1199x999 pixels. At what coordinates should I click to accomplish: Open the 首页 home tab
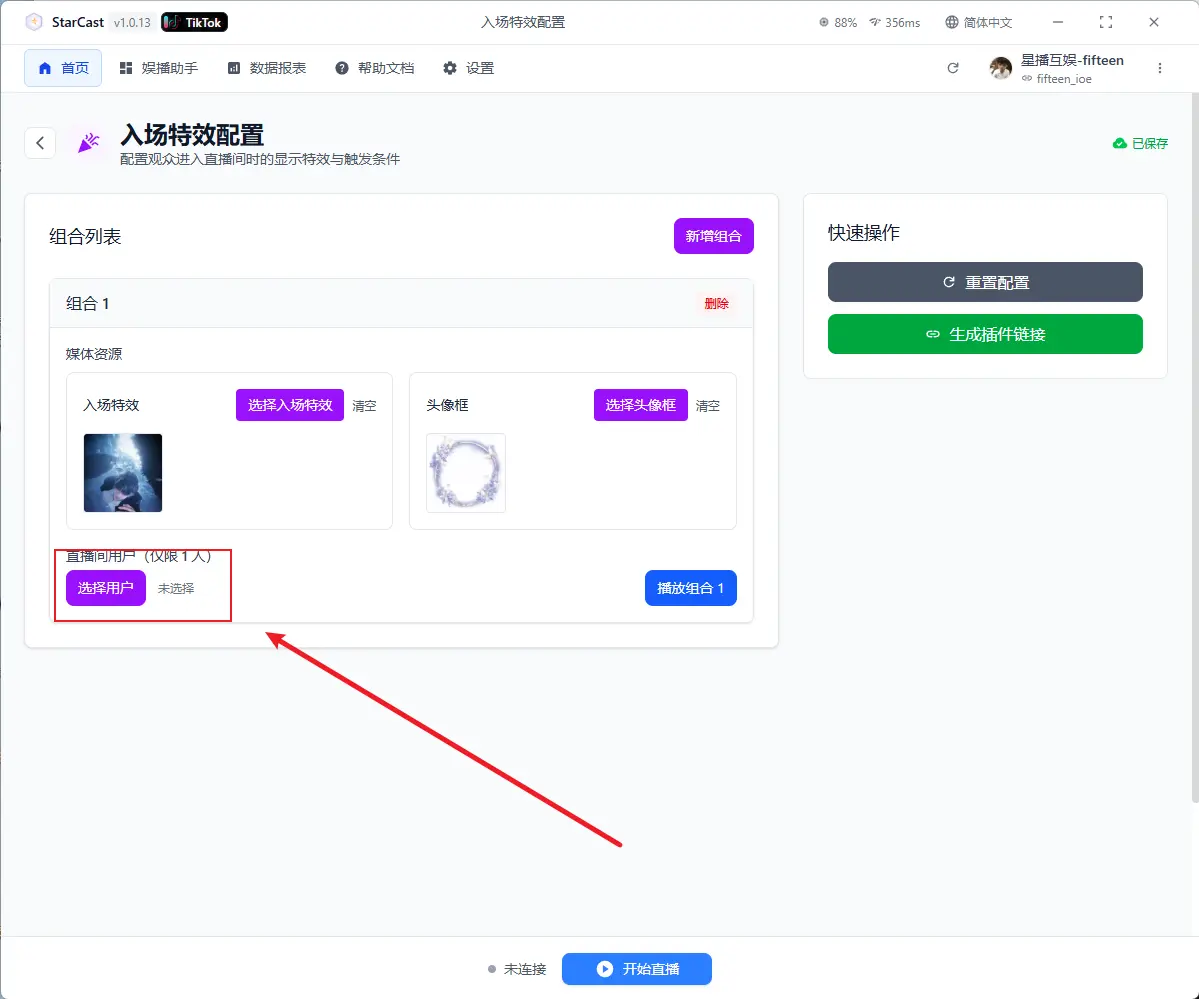(63, 68)
